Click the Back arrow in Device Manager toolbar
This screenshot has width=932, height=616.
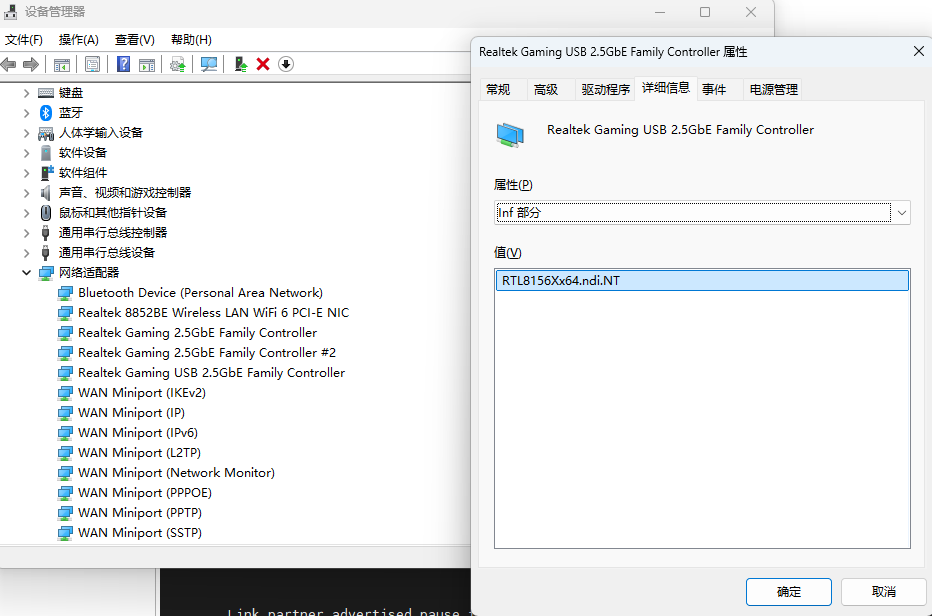point(8,64)
